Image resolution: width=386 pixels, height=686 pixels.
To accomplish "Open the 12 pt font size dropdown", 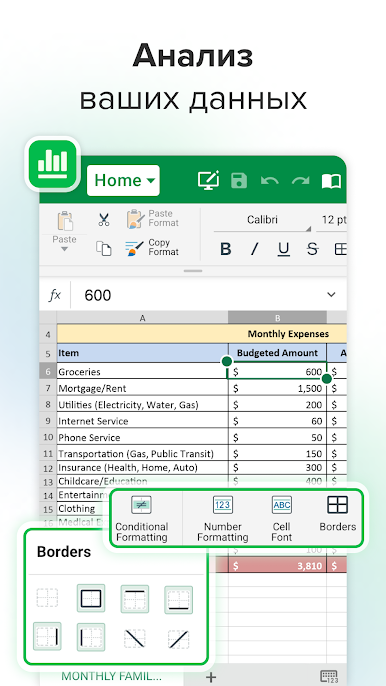I will pos(332,220).
